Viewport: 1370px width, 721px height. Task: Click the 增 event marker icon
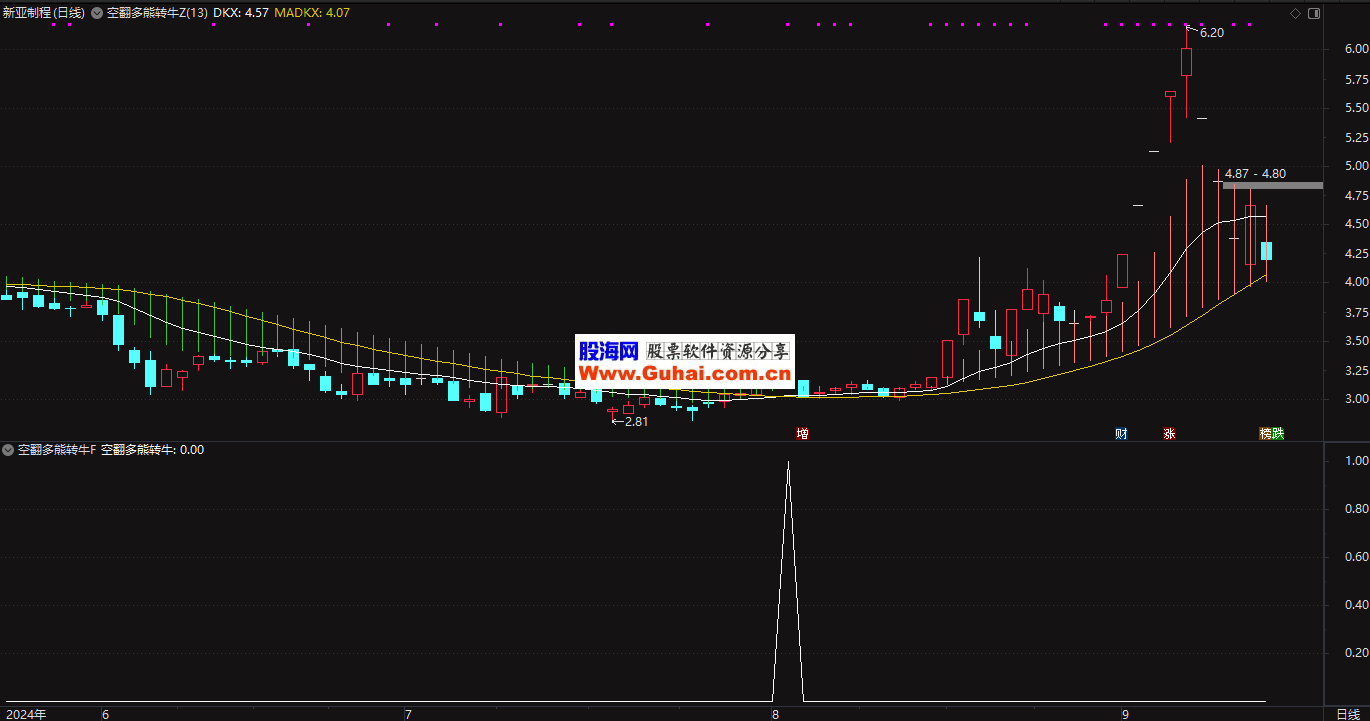(x=802, y=434)
